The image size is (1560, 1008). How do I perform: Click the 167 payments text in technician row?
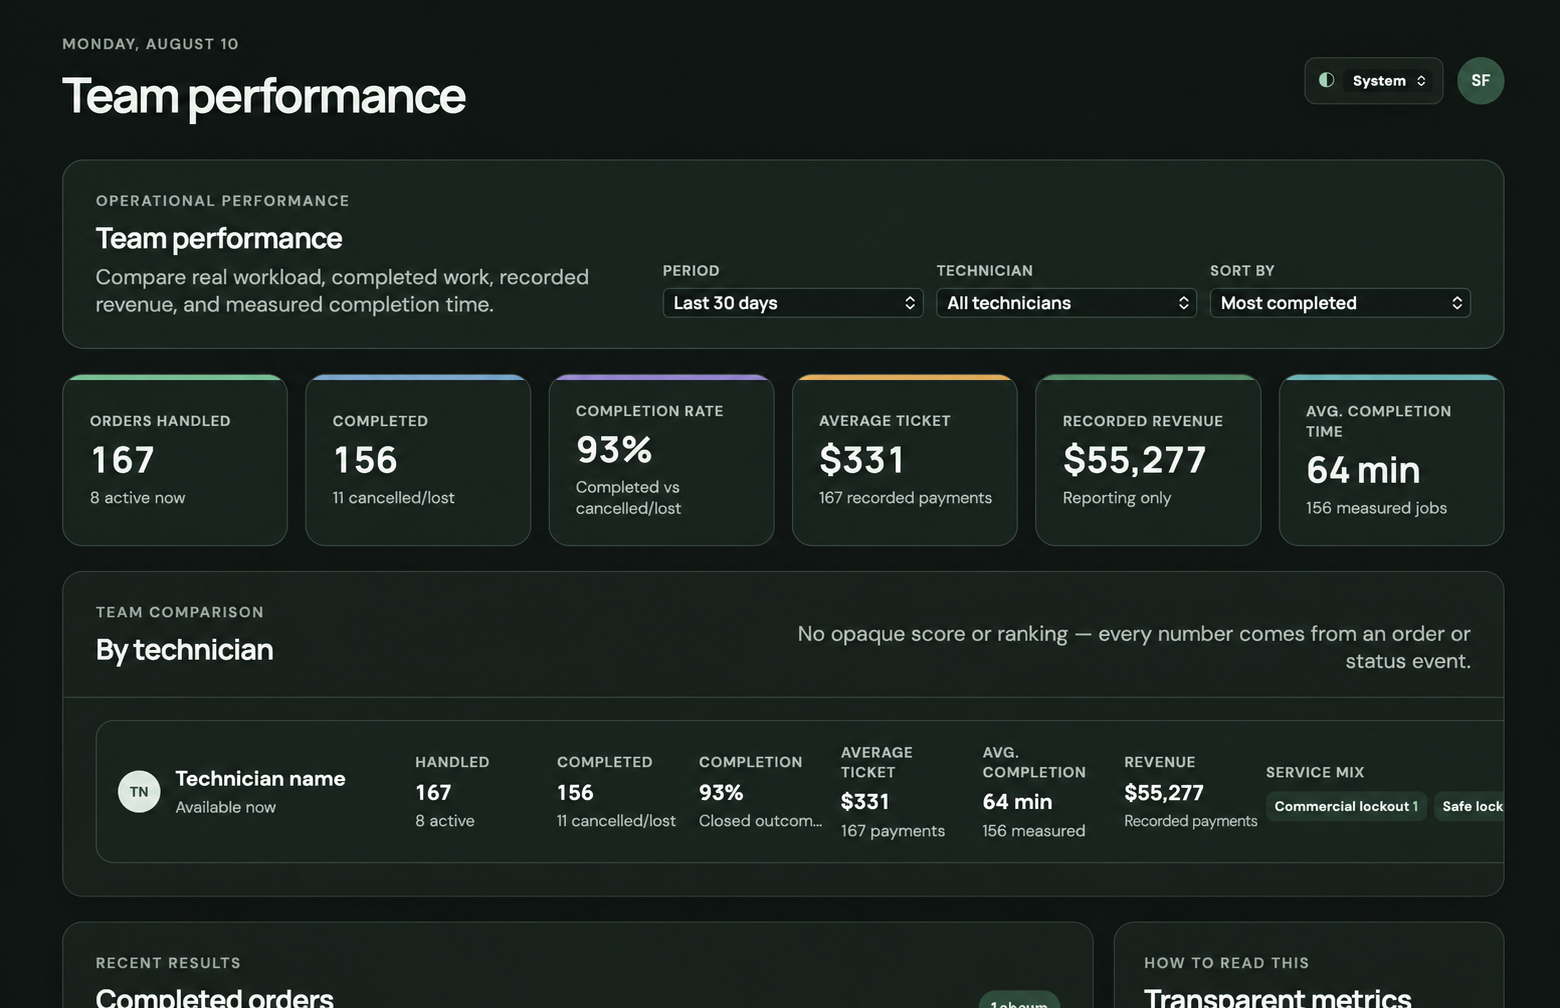pos(893,831)
